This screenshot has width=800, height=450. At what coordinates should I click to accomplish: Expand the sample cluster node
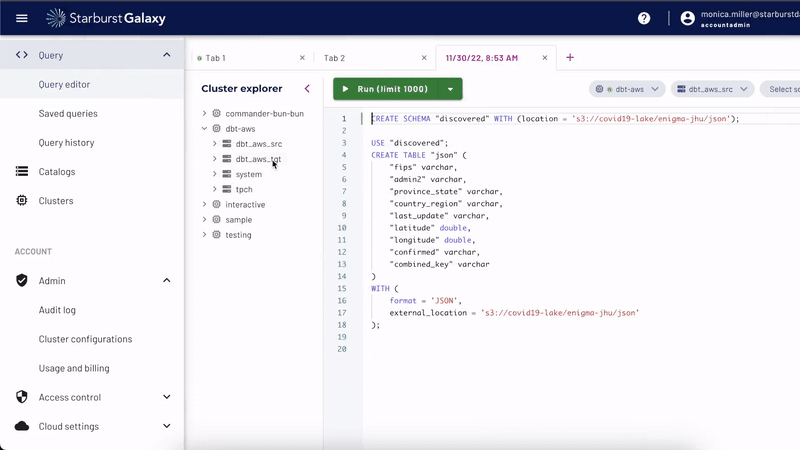[x=204, y=219]
